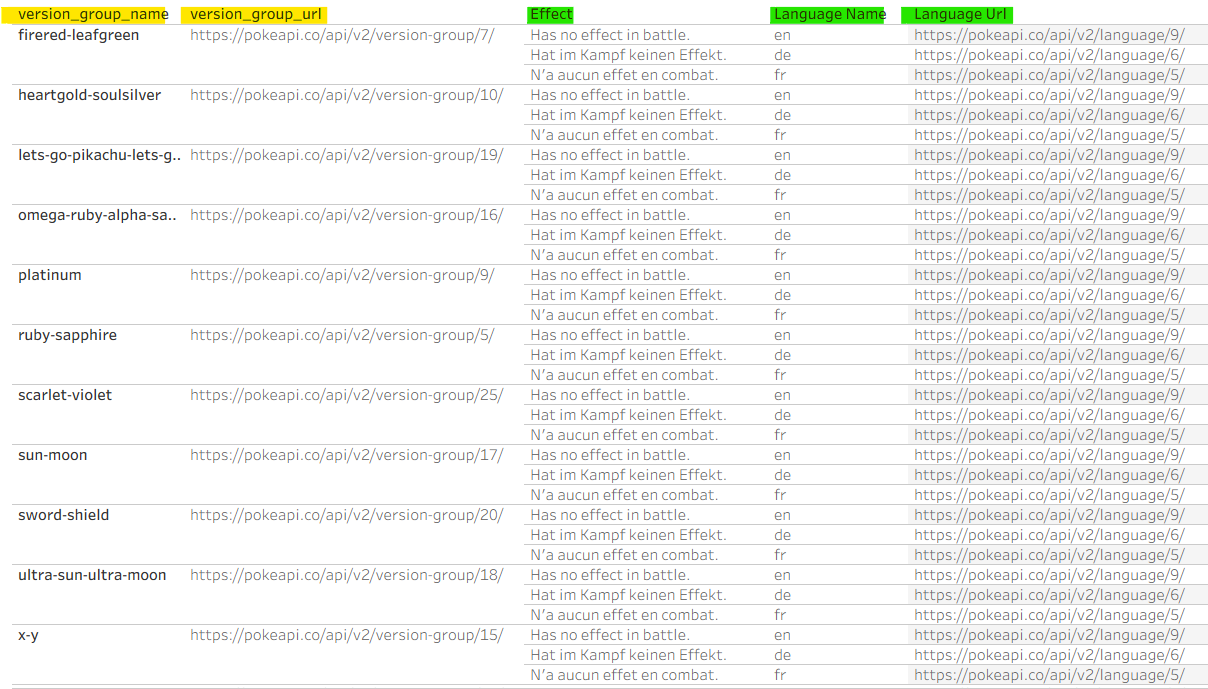Screen dimensions: 1208x689
Task: Select the platinum row label
Action: click(50, 275)
